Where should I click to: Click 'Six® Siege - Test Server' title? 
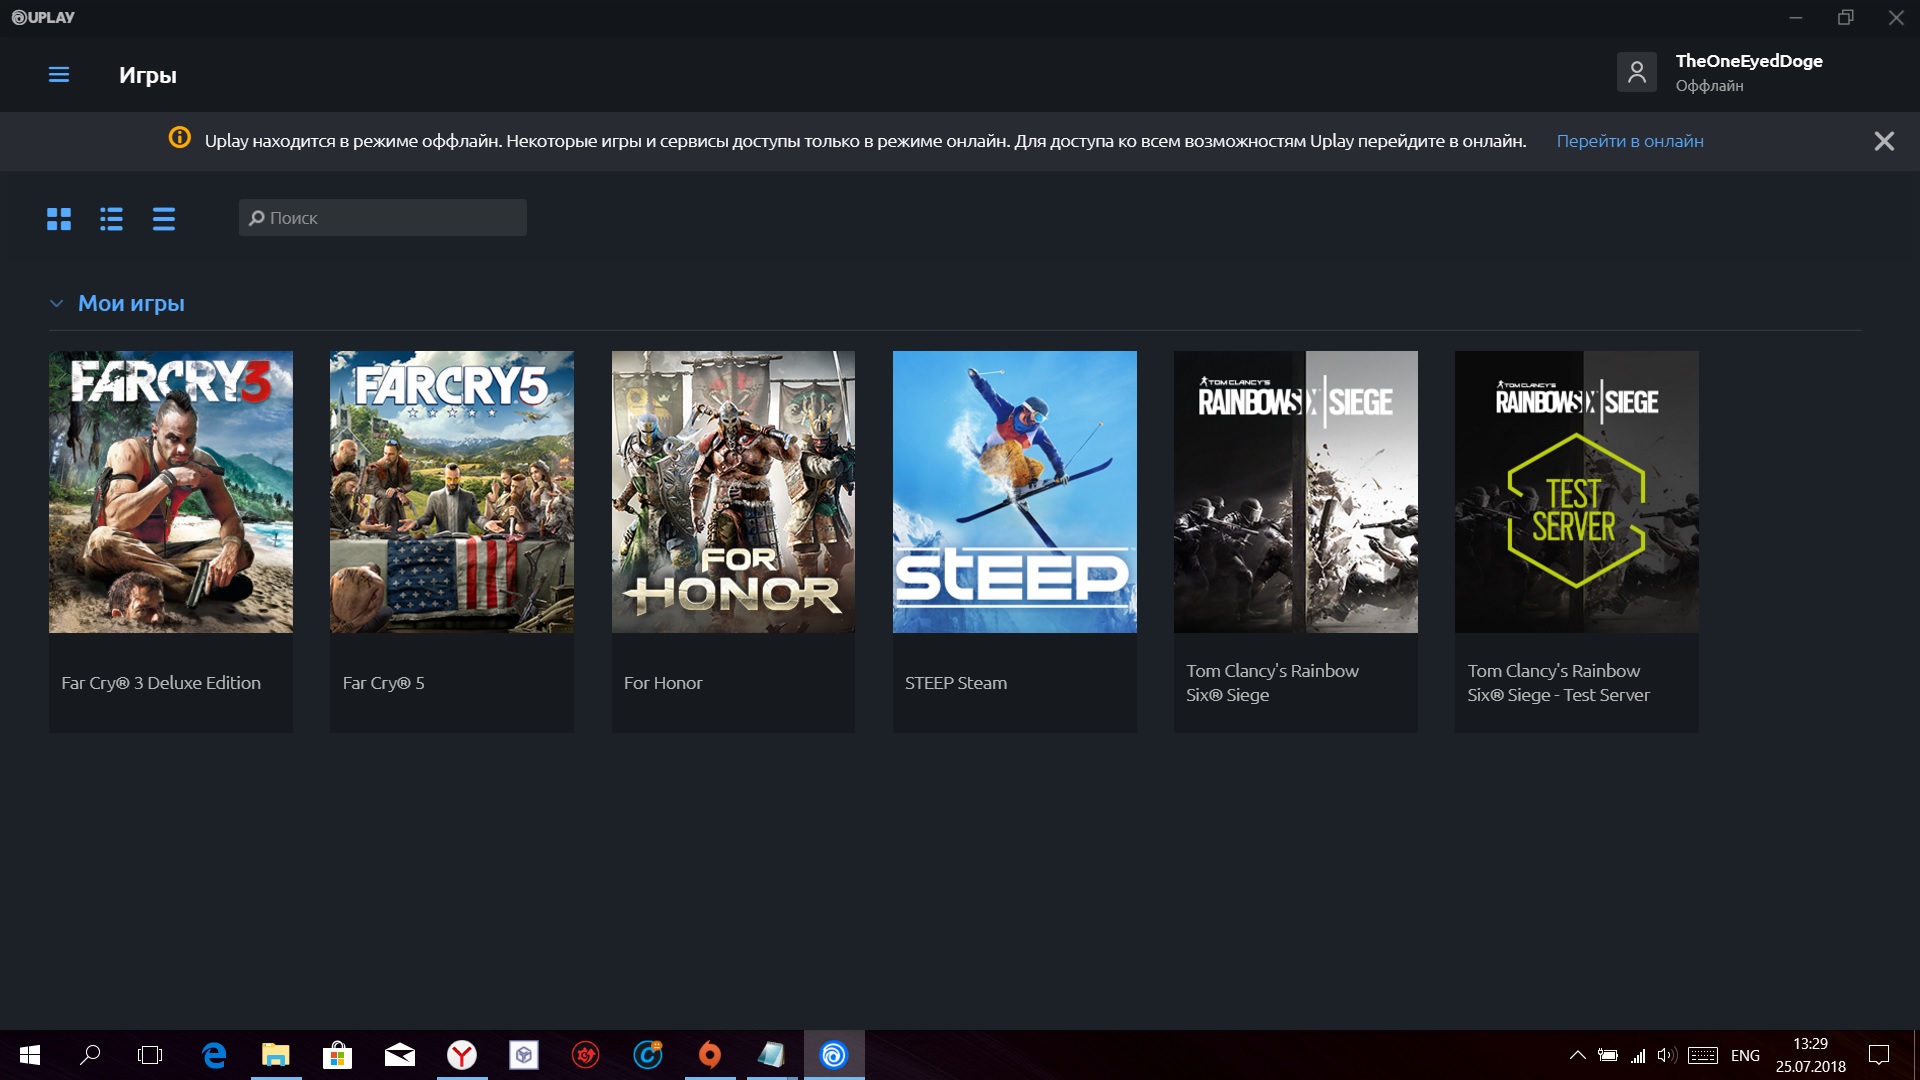coord(1558,695)
